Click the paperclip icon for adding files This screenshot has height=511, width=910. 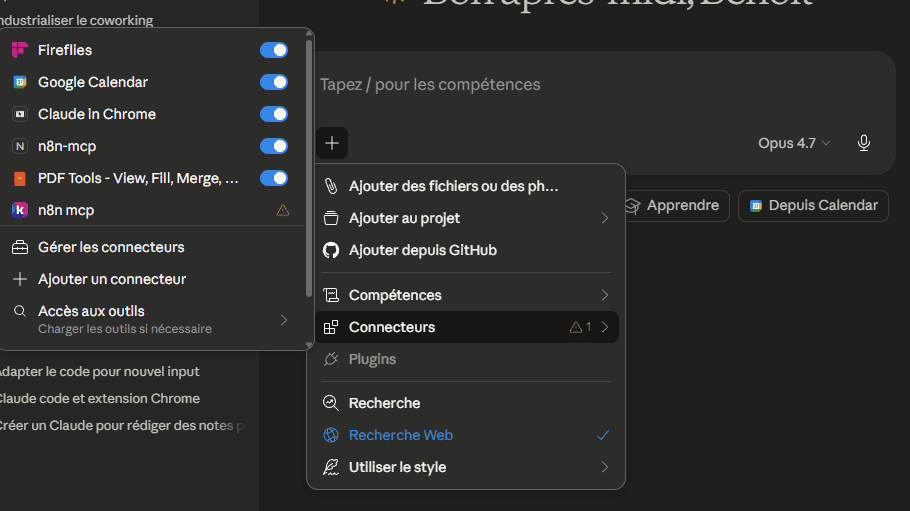pos(331,186)
